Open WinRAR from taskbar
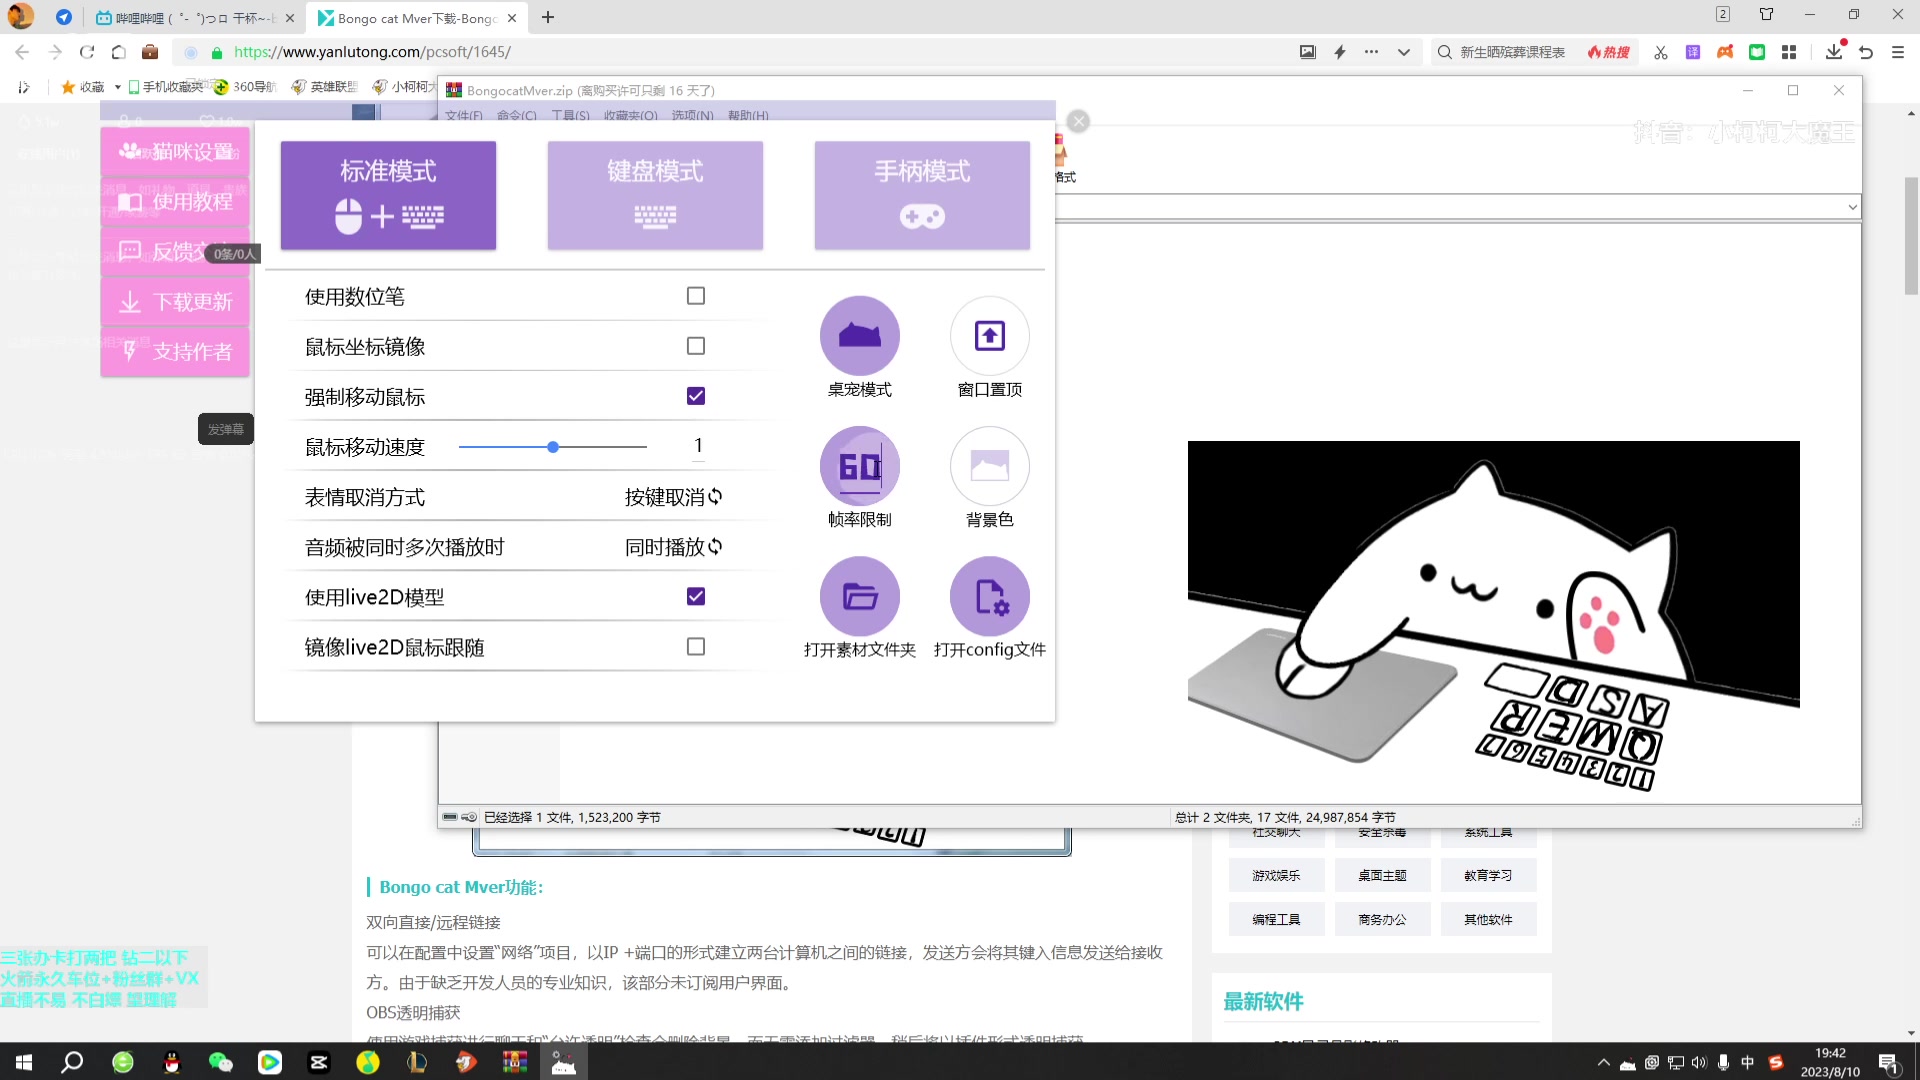This screenshot has width=1920, height=1080. (x=515, y=1062)
